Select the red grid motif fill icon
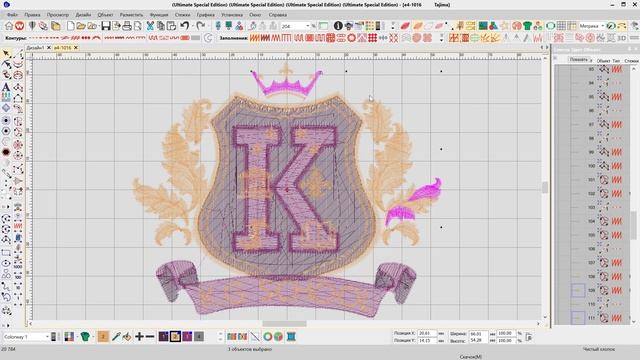 click(x=372, y=38)
